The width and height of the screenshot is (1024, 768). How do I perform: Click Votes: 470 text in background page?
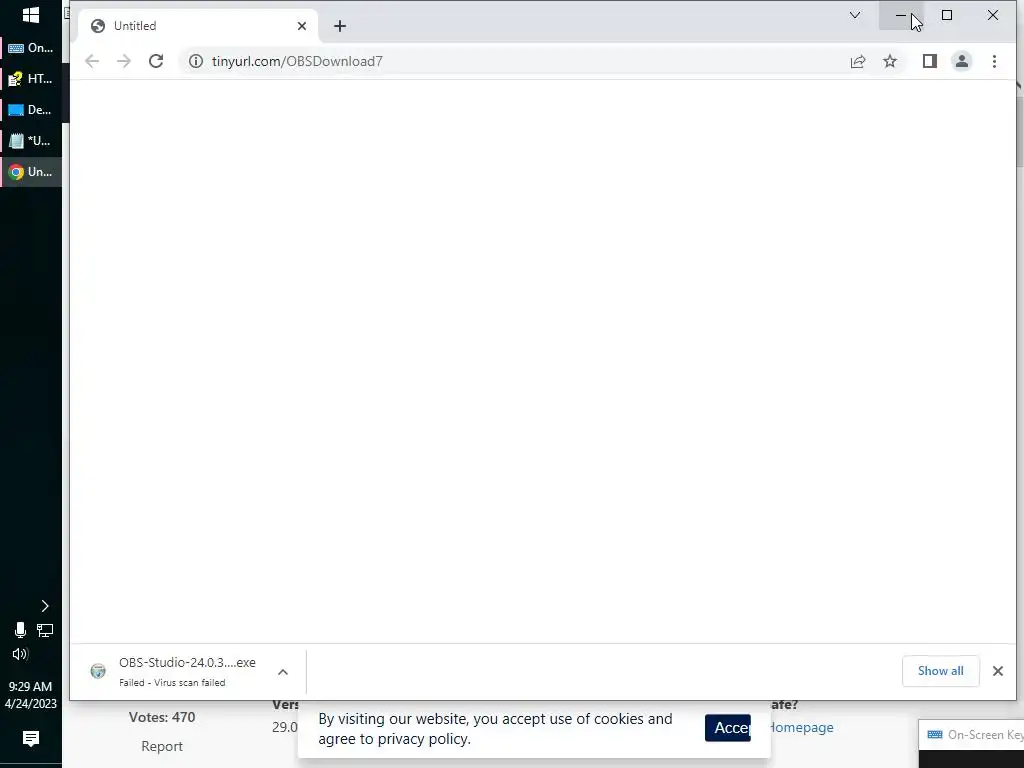click(162, 717)
